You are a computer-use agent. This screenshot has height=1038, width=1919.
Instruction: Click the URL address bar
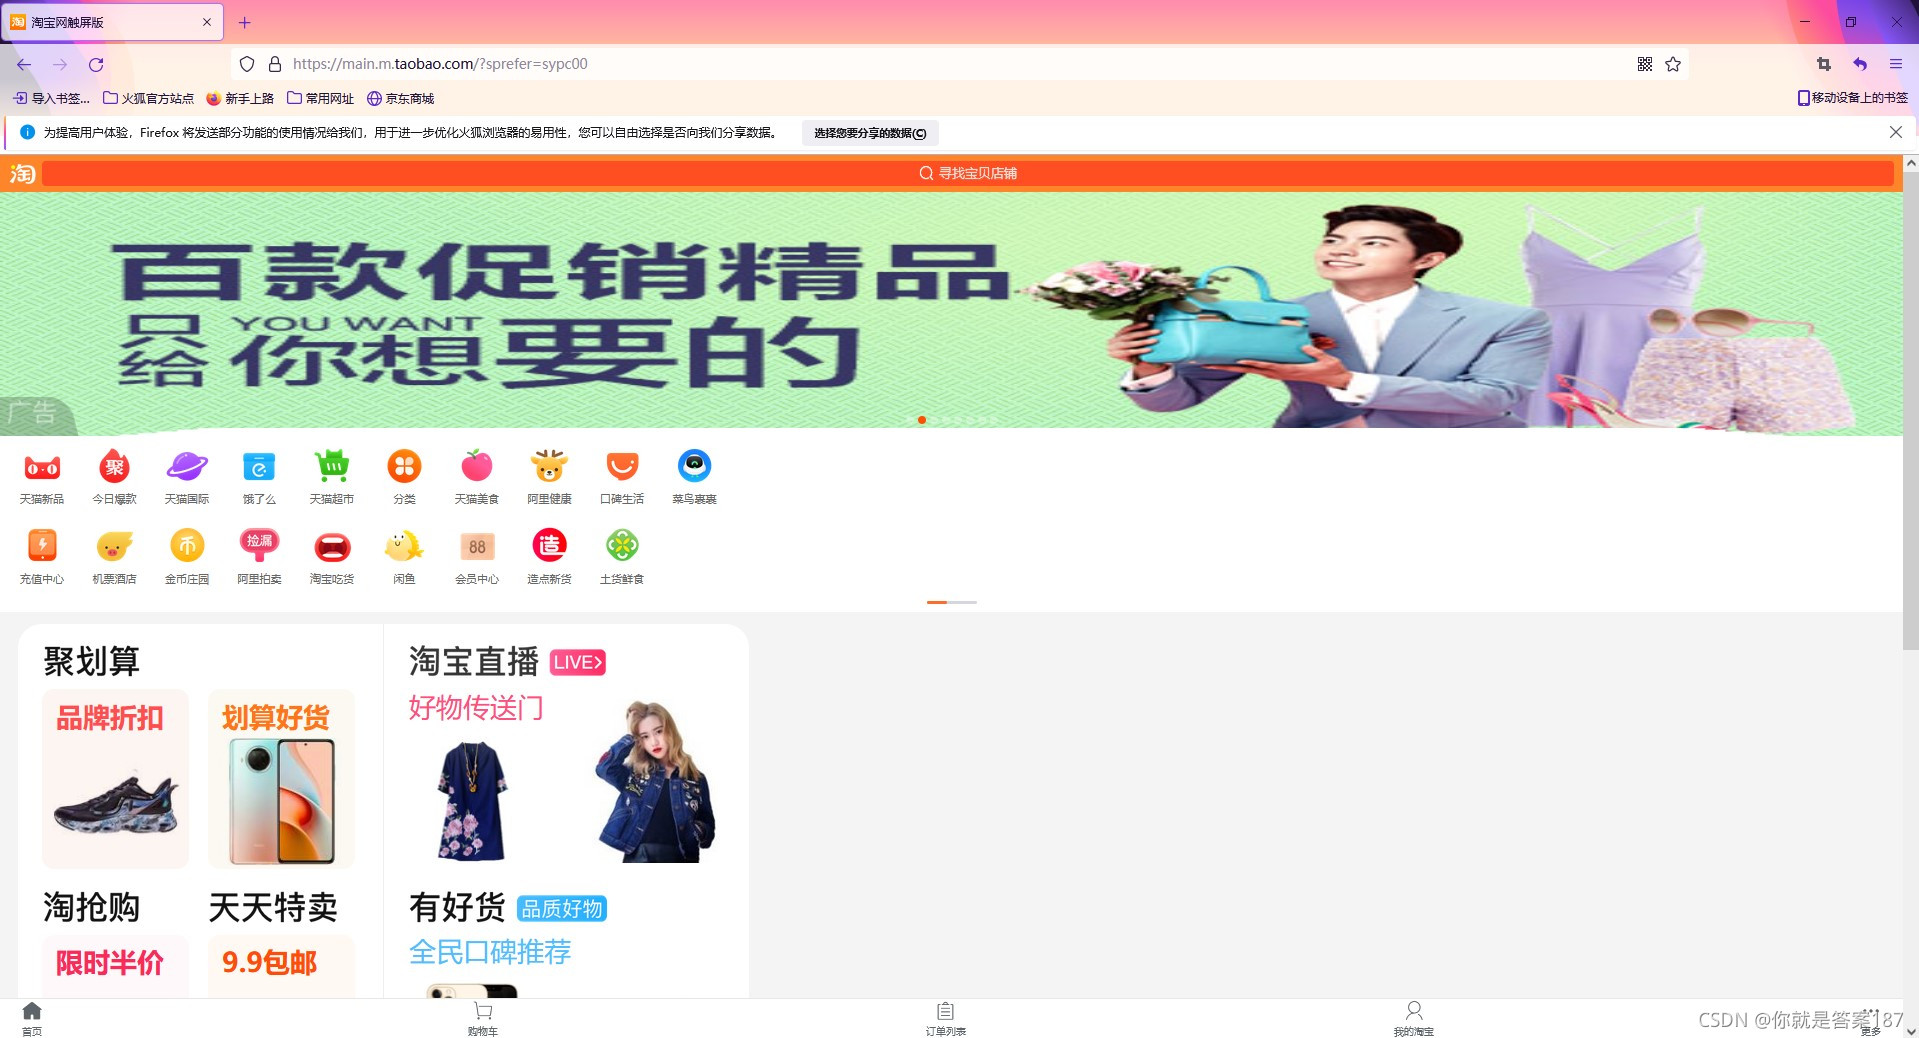[960, 64]
